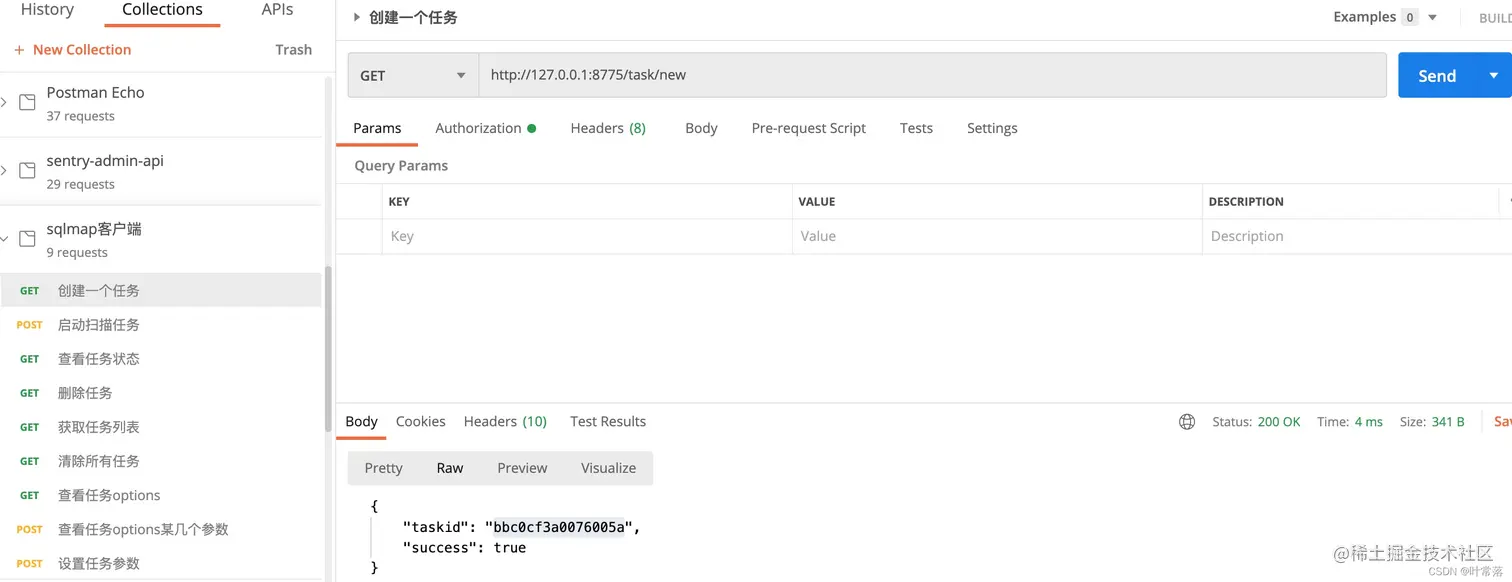Open the 获取任务列表 request
This screenshot has height=582, width=1512.
(160, 427)
